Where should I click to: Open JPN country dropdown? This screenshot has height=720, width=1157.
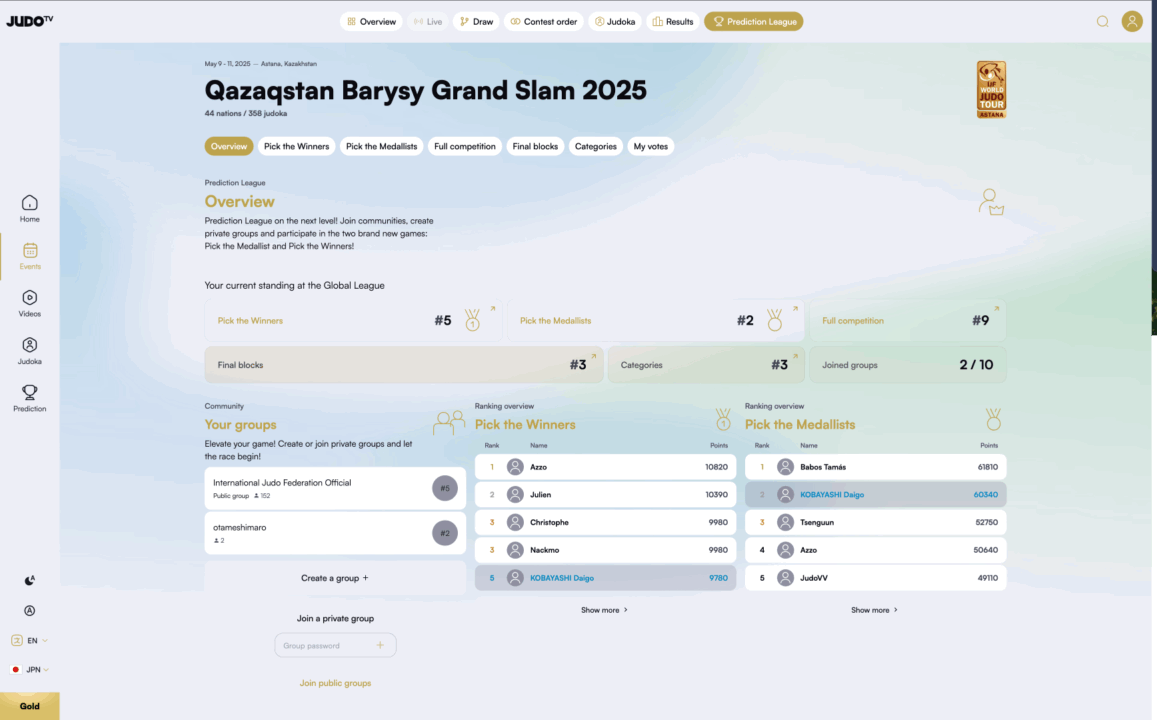point(30,670)
